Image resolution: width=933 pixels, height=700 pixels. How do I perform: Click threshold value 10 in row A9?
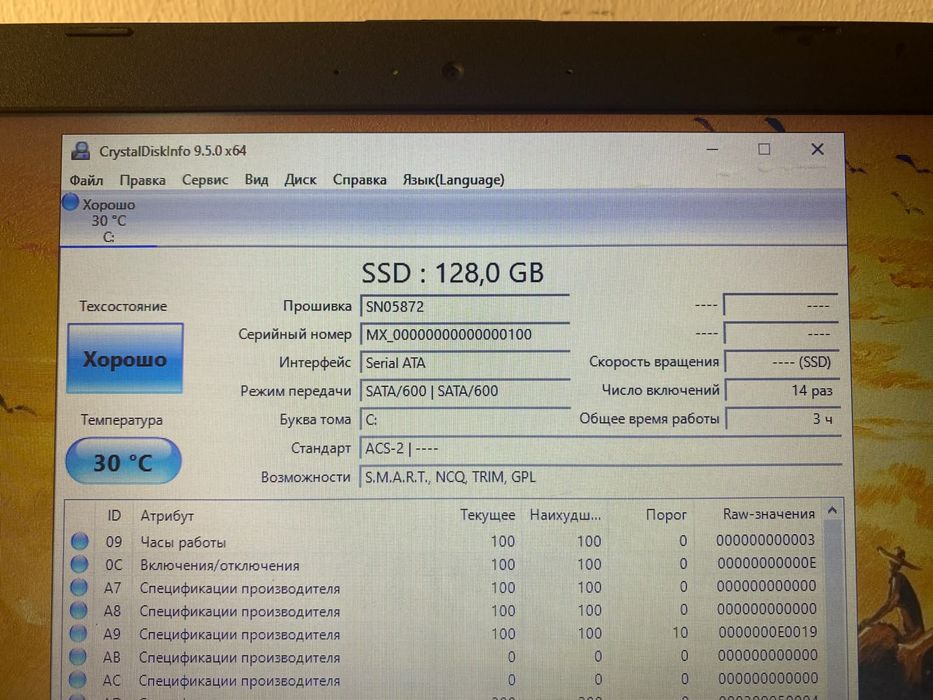coord(680,633)
